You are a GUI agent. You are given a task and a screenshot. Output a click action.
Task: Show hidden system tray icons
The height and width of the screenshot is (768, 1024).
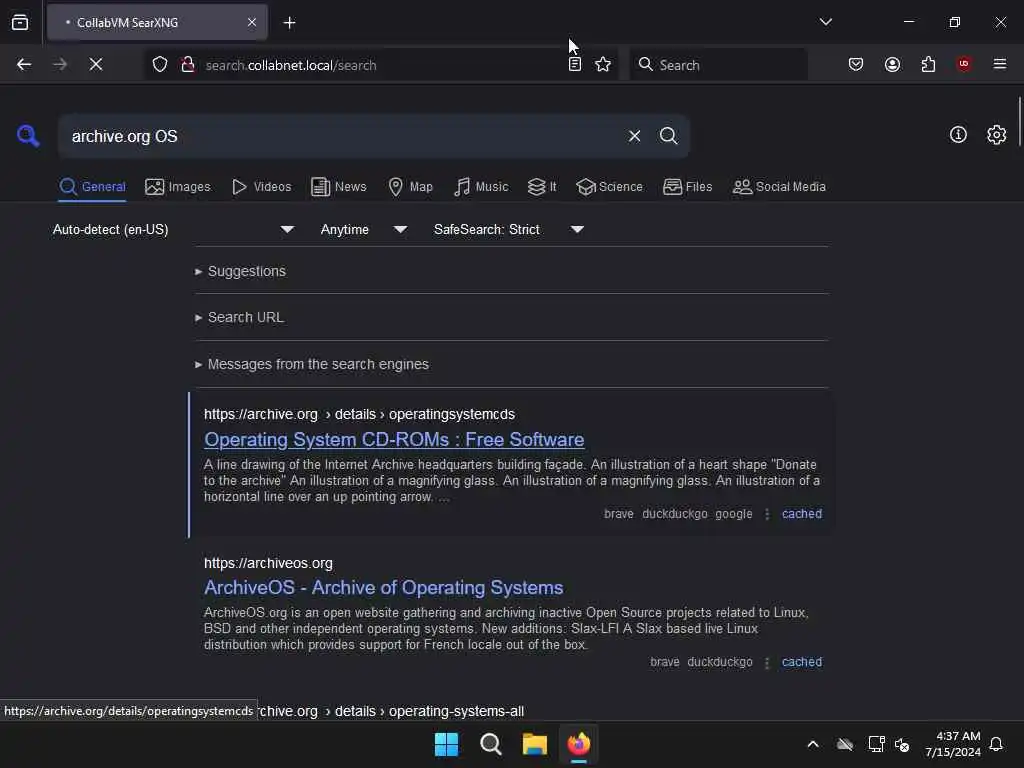(813, 744)
